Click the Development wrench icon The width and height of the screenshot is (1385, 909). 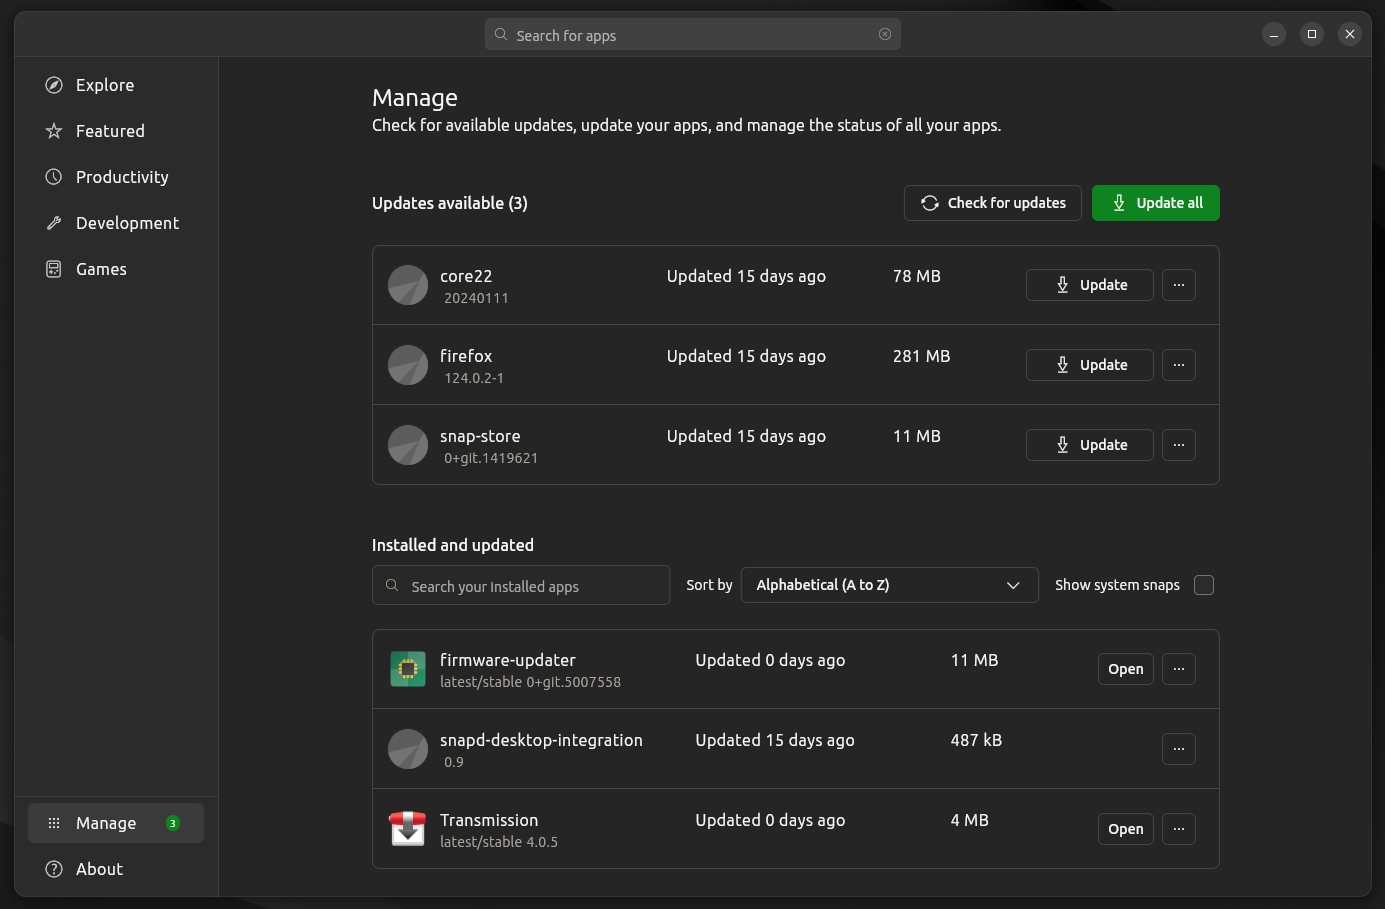[54, 223]
